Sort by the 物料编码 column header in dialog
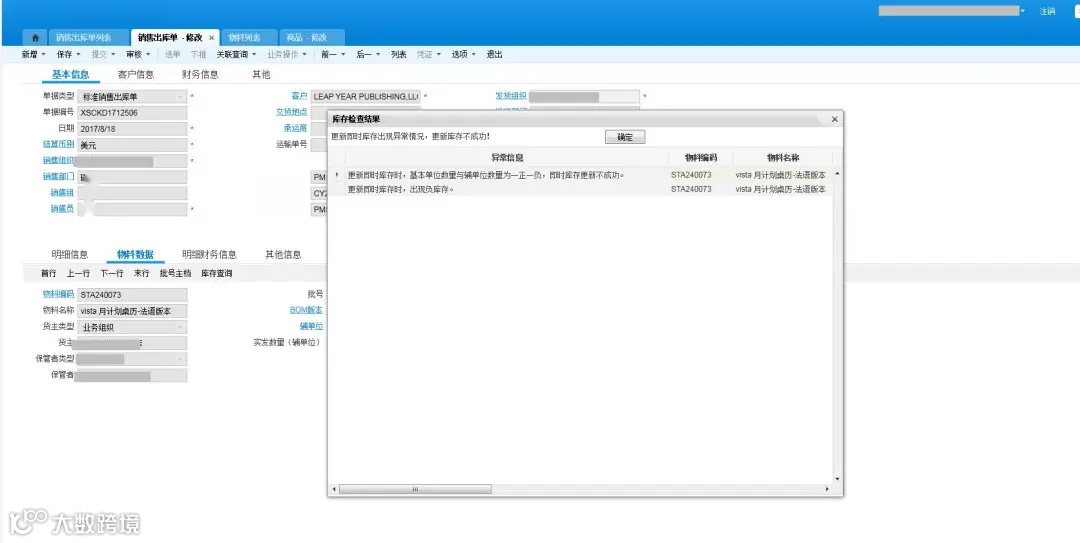The height and width of the screenshot is (543, 1080). tap(700, 158)
